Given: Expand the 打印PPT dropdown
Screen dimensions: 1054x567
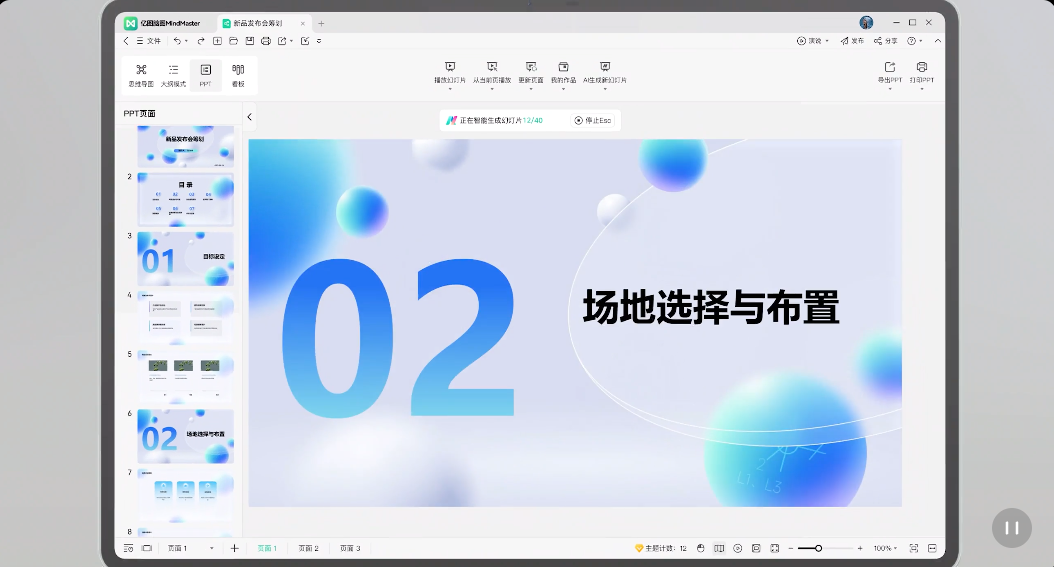Looking at the screenshot, I should pyautogui.click(x=921, y=89).
